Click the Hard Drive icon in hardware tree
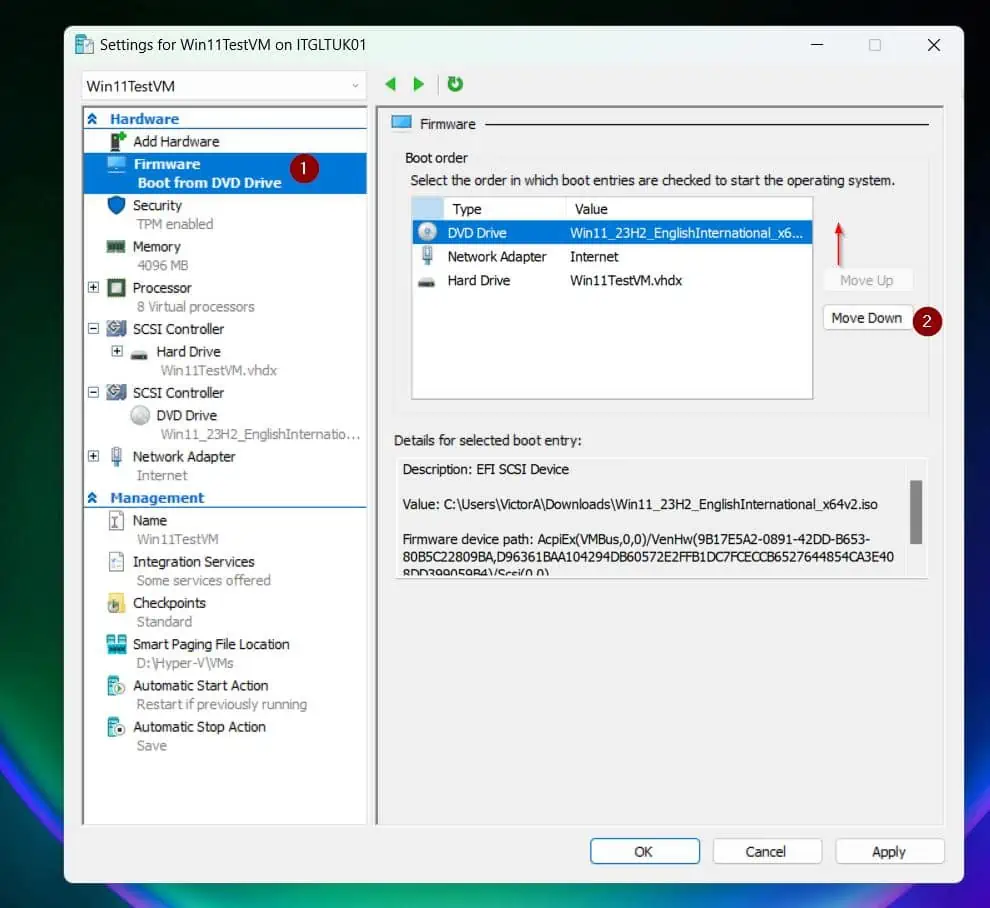990x908 pixels. 139,353
